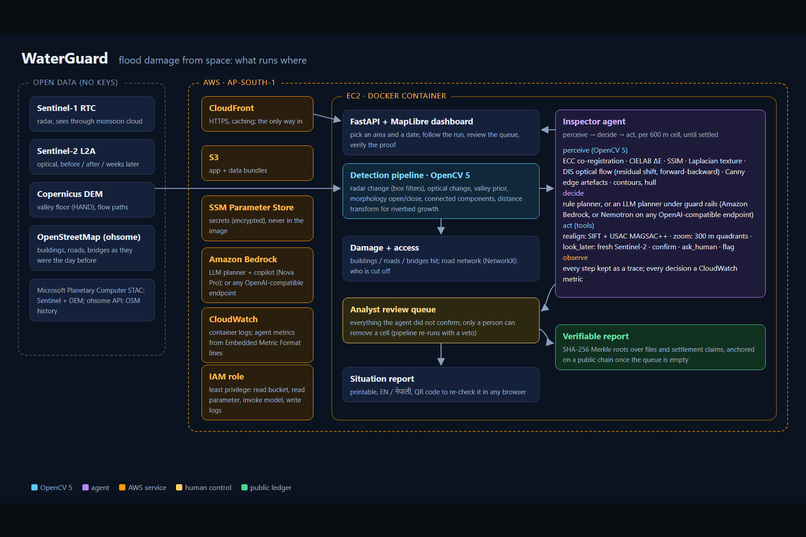Click the Microsoft Planetary Computer STAC note

pyautogui.click(x=92, y=301)
